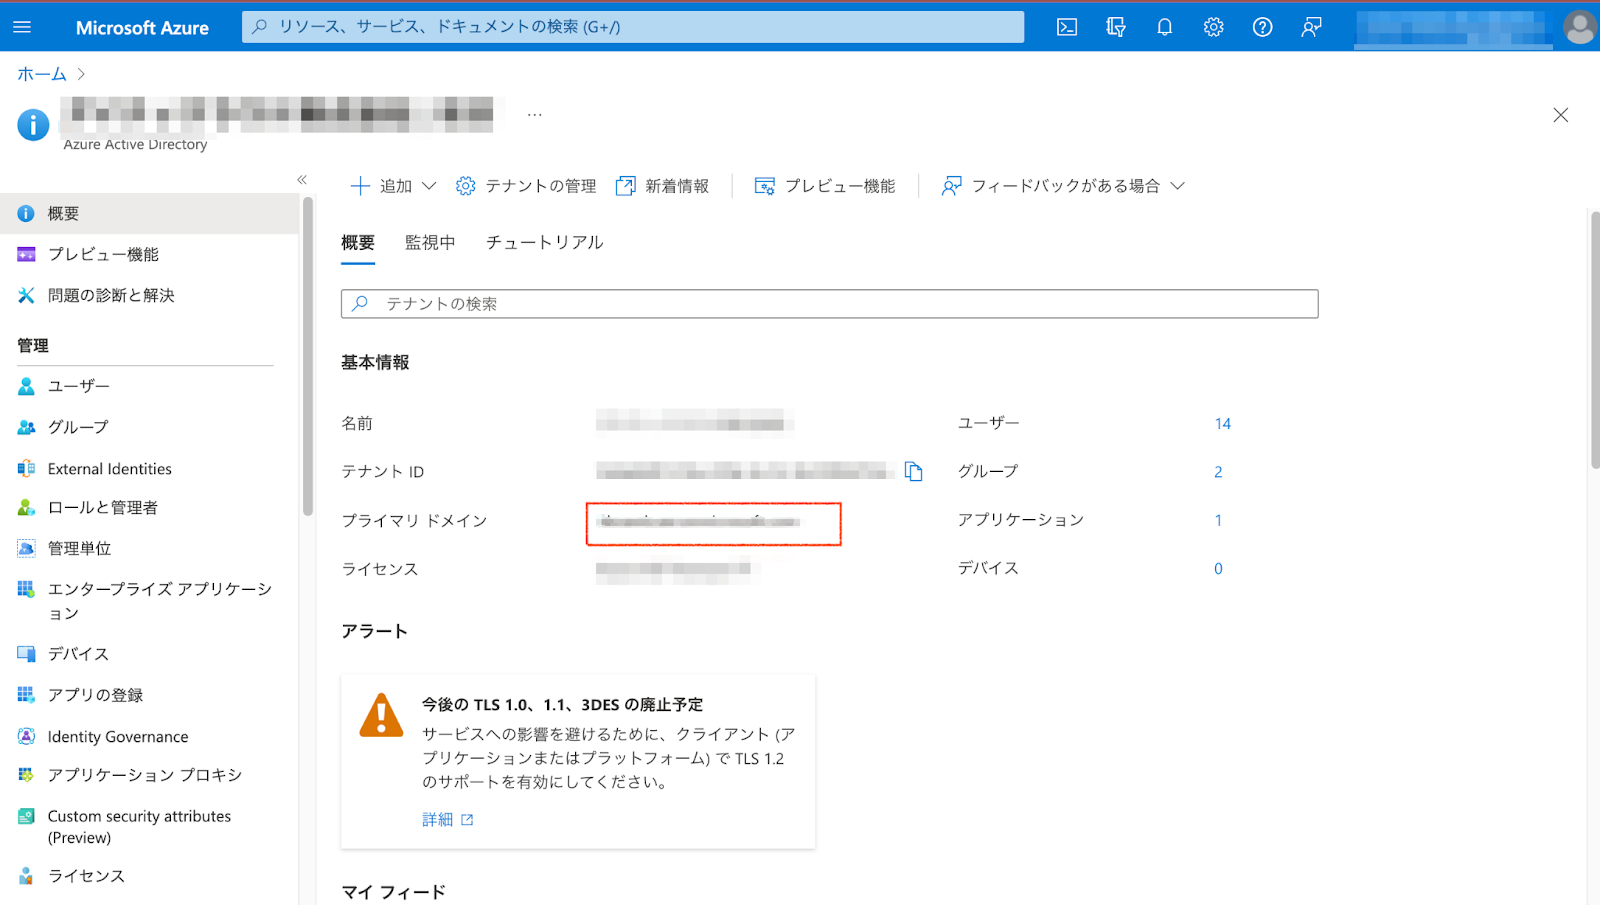Click the テナントの検索 search field
Viewport: 1600px width, 905px height.
coord(829,304)
